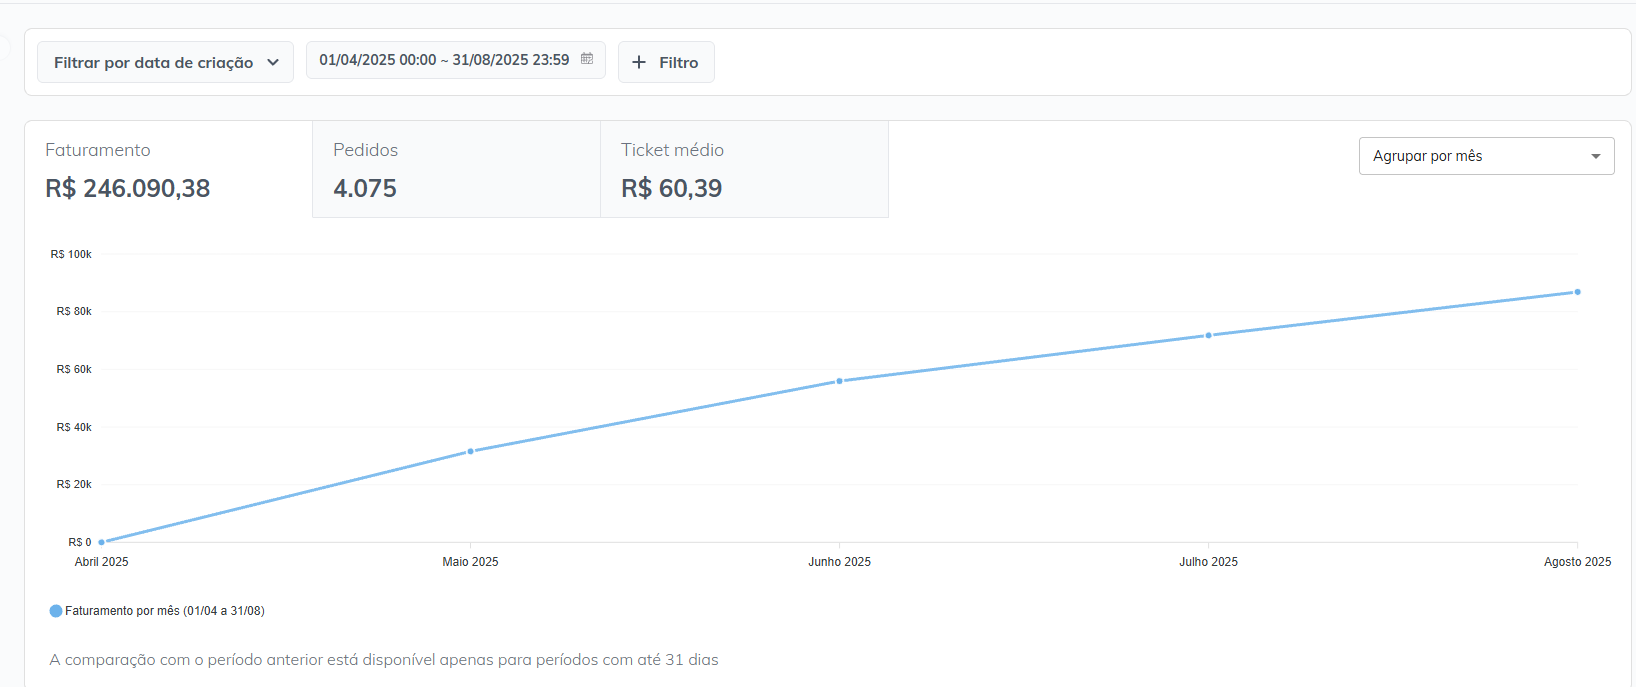1636x687 pixels.
Task: Click the calendar icon in date range field
Action: click(587, 59)
